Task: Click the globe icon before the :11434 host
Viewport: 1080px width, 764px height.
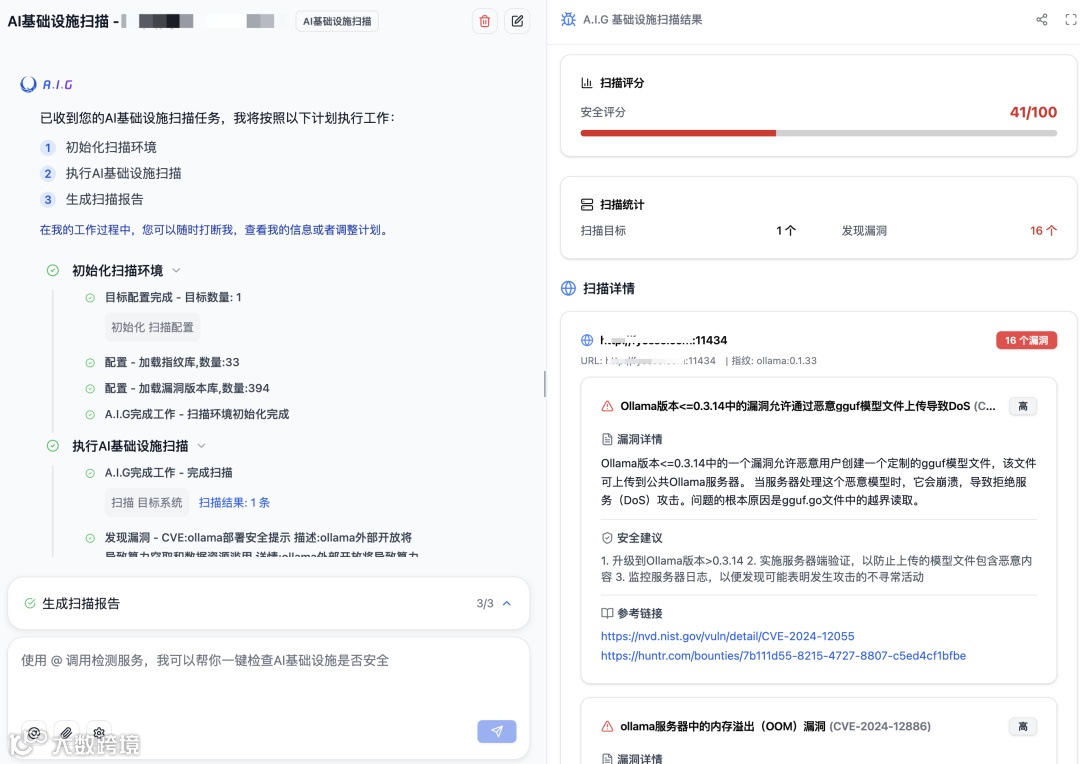Action: [587, 340]
